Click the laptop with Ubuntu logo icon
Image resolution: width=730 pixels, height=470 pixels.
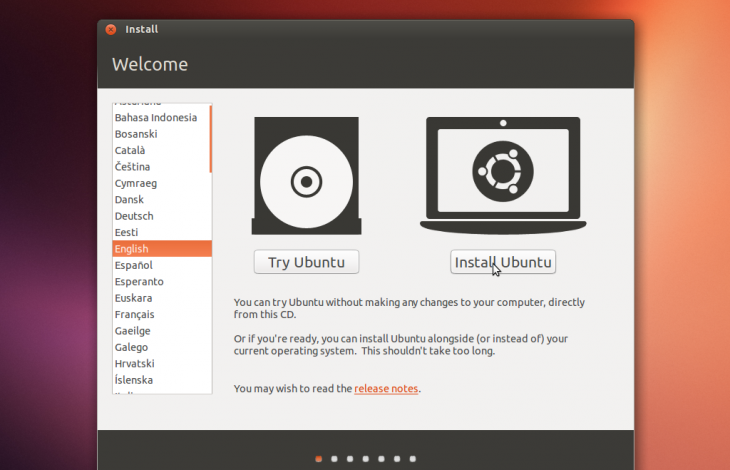point(503,175)
